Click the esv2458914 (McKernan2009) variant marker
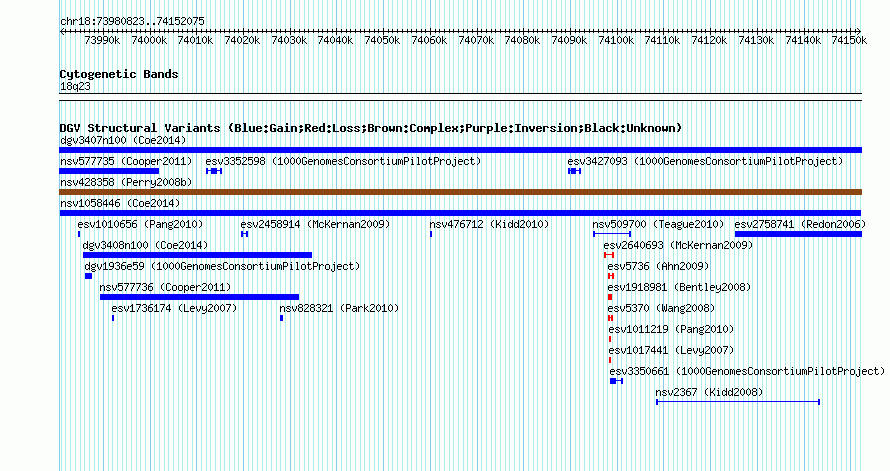 (x=245, y=234)
